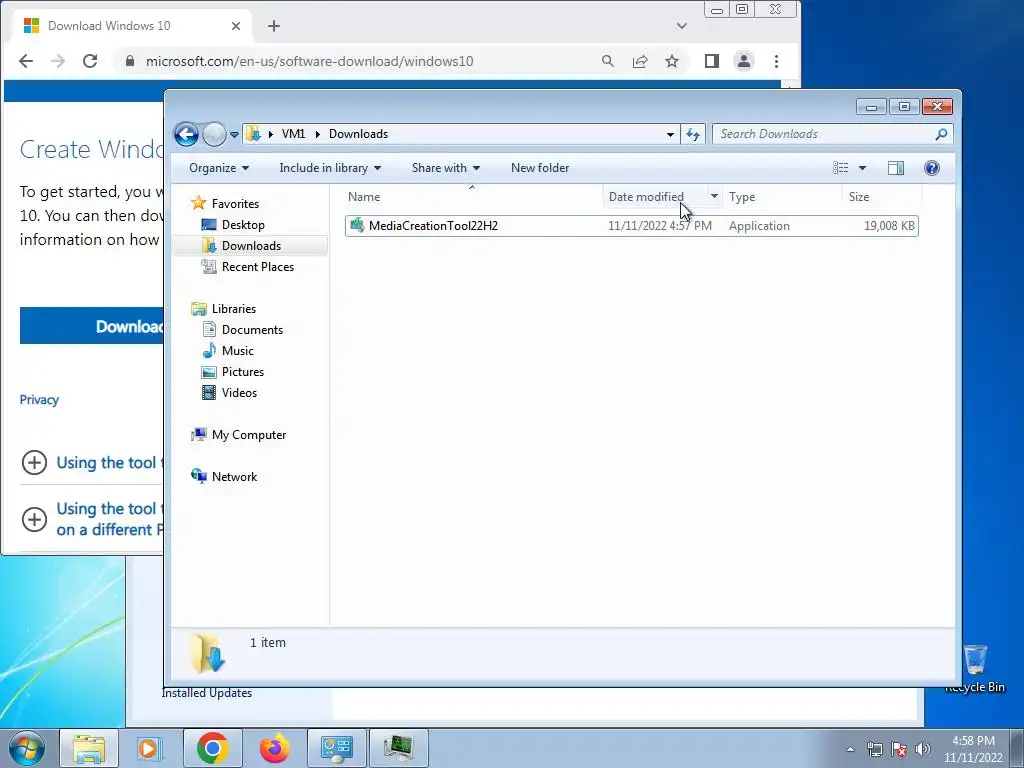Select Downloads in the navigation pane

251,246
